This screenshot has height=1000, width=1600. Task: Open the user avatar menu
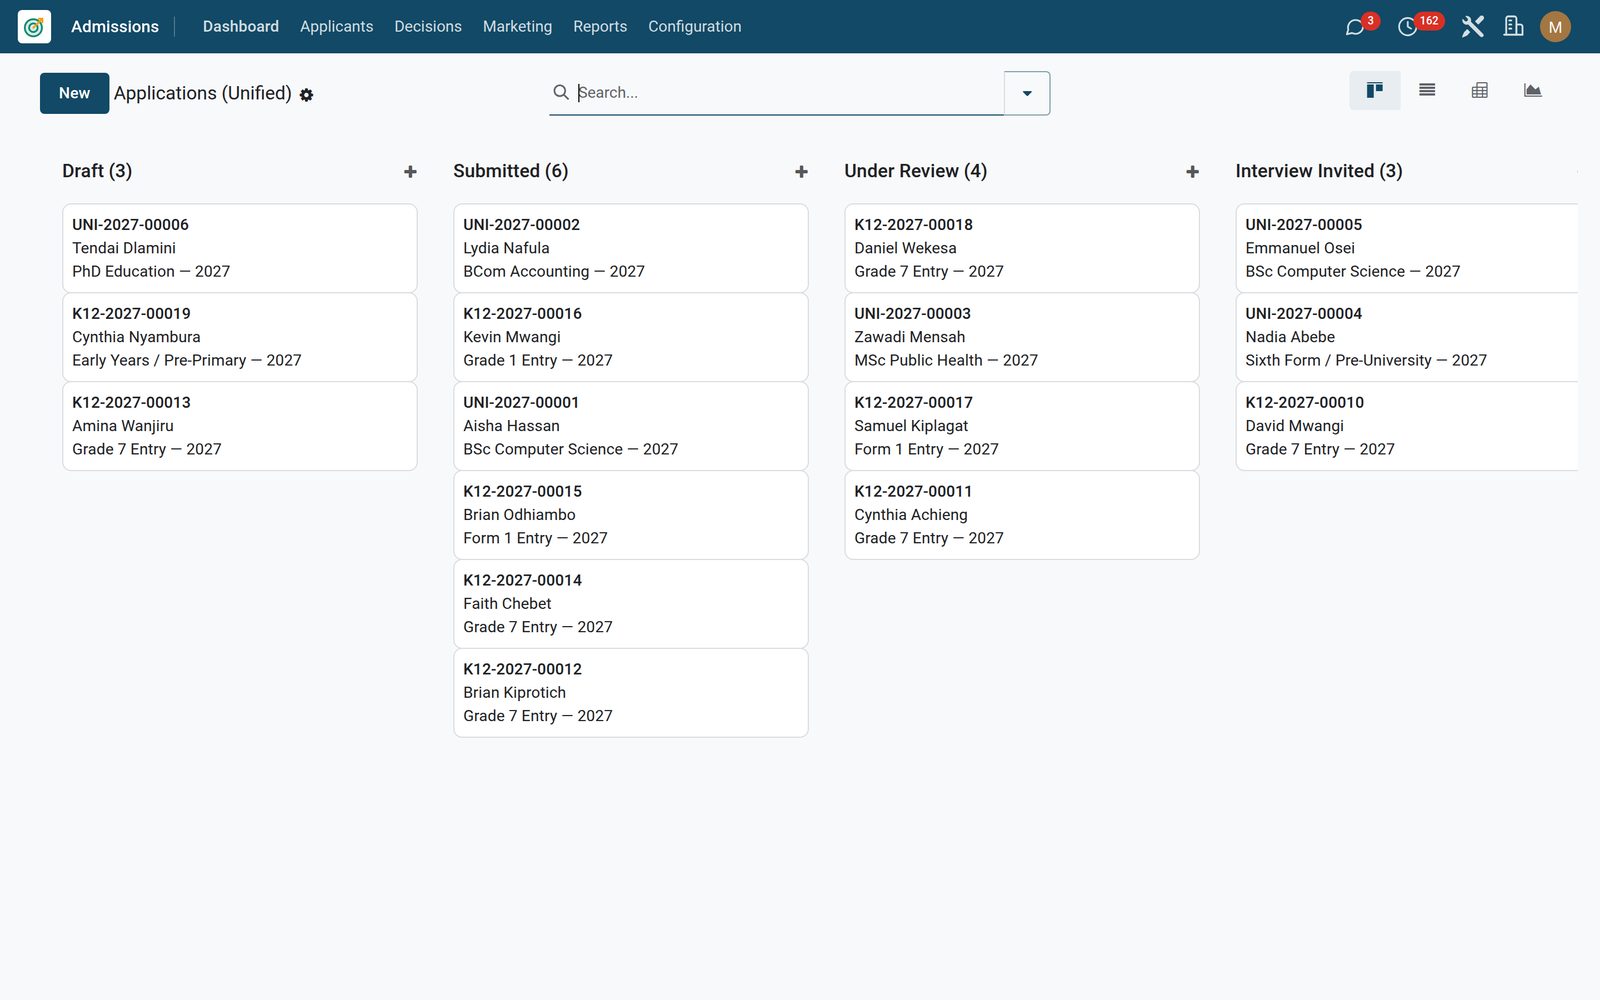click(x=1555, y=27)
